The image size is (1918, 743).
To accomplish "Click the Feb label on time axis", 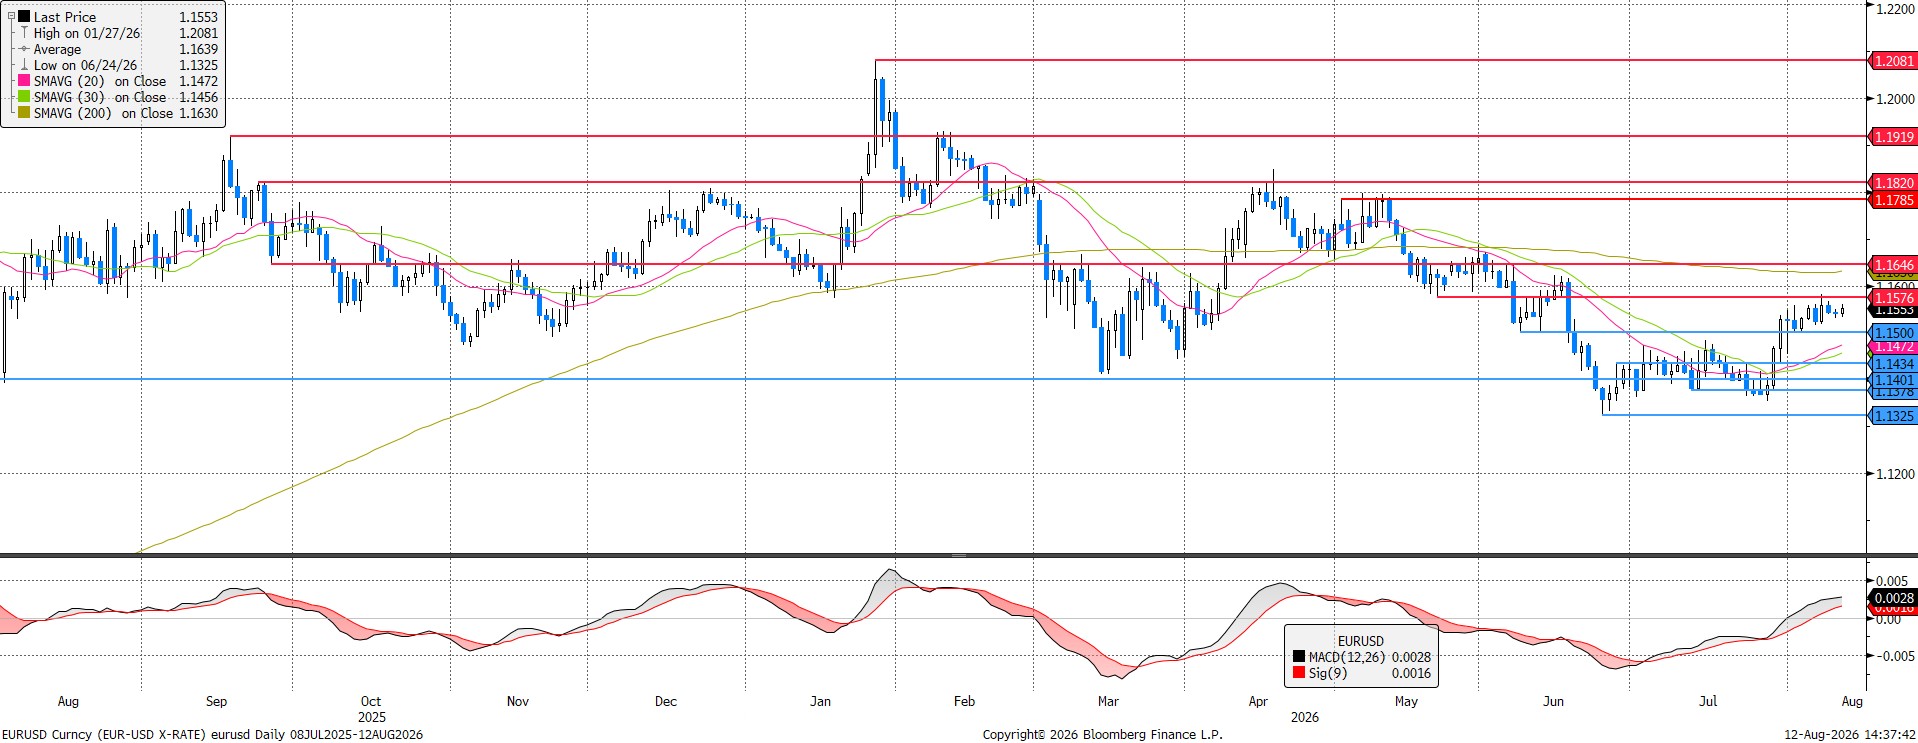I will (964, 701).
